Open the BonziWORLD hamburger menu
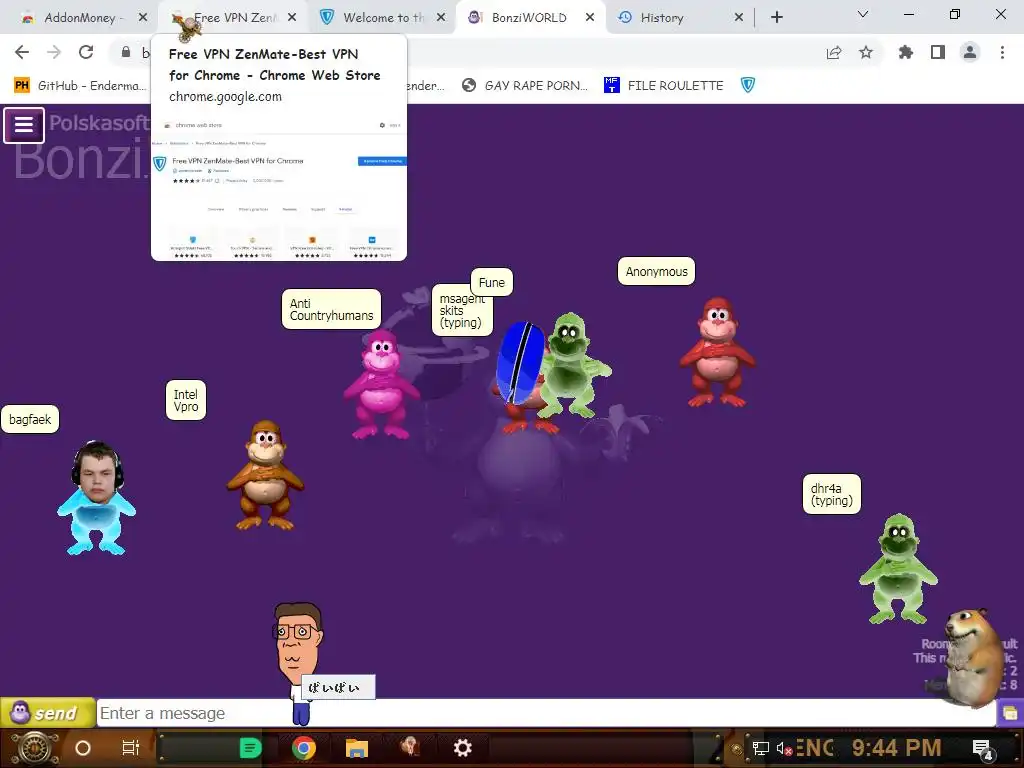The width and height of the screenshot is (1024, 768). 24,125
